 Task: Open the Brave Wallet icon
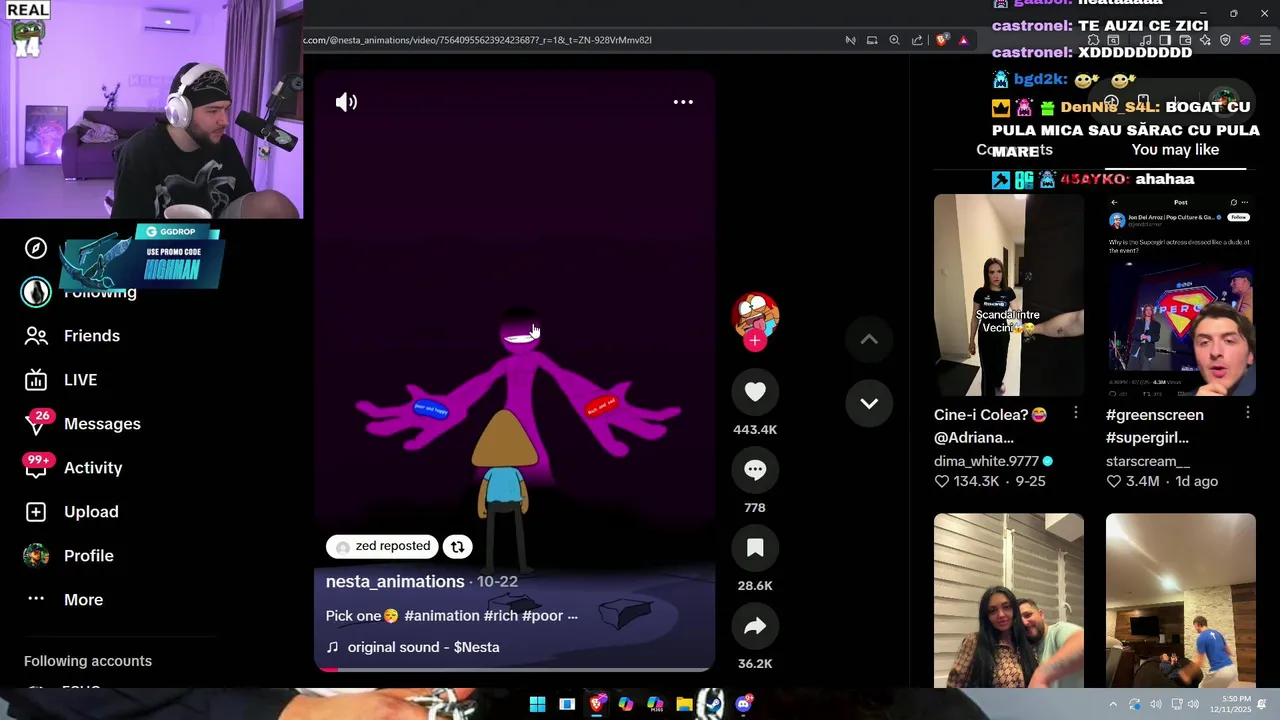coord(1185,40)
